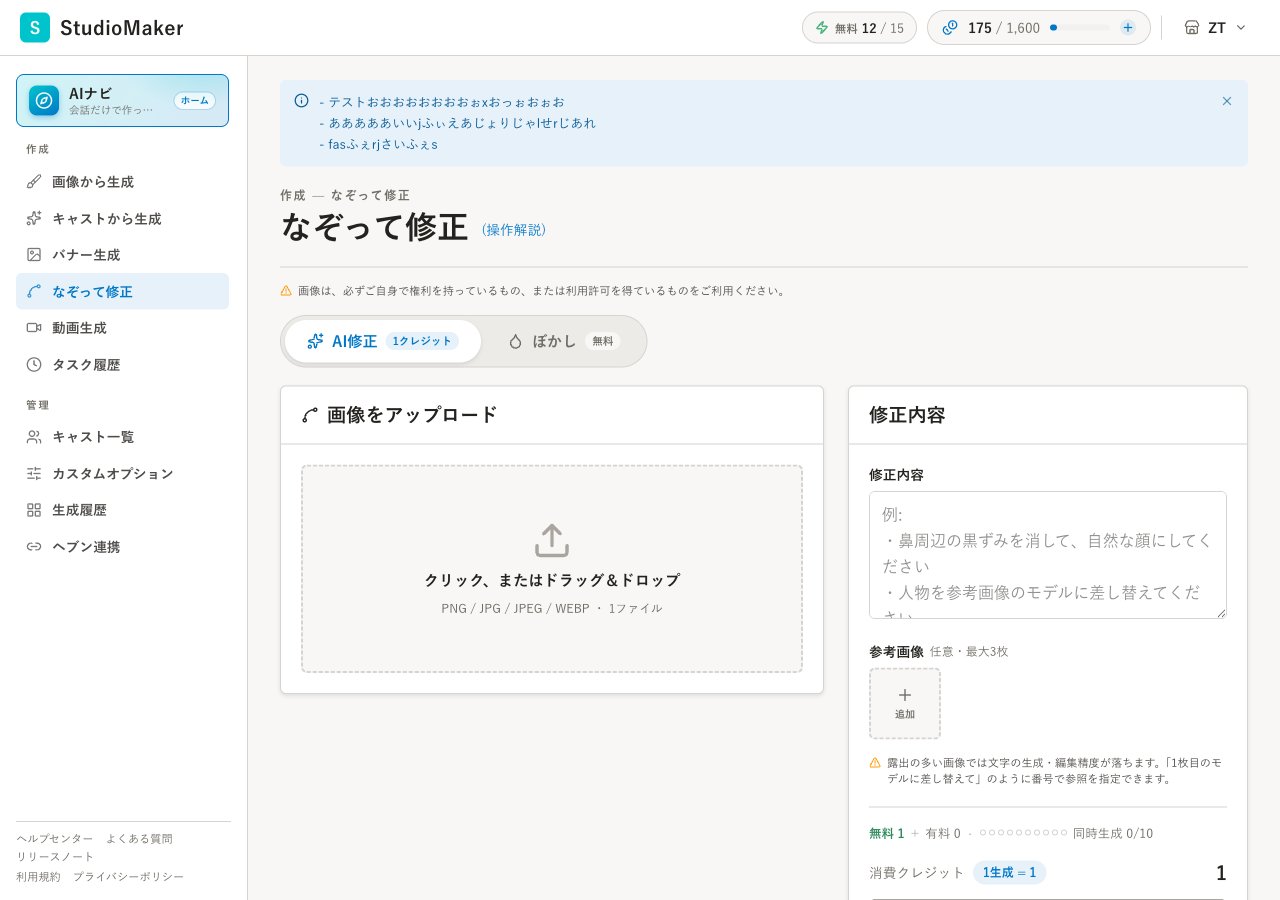Click the video camera icon beside 動画生成
This screenshot has width=1280, height=900.
pyautogui.click(x=34, y=327)
